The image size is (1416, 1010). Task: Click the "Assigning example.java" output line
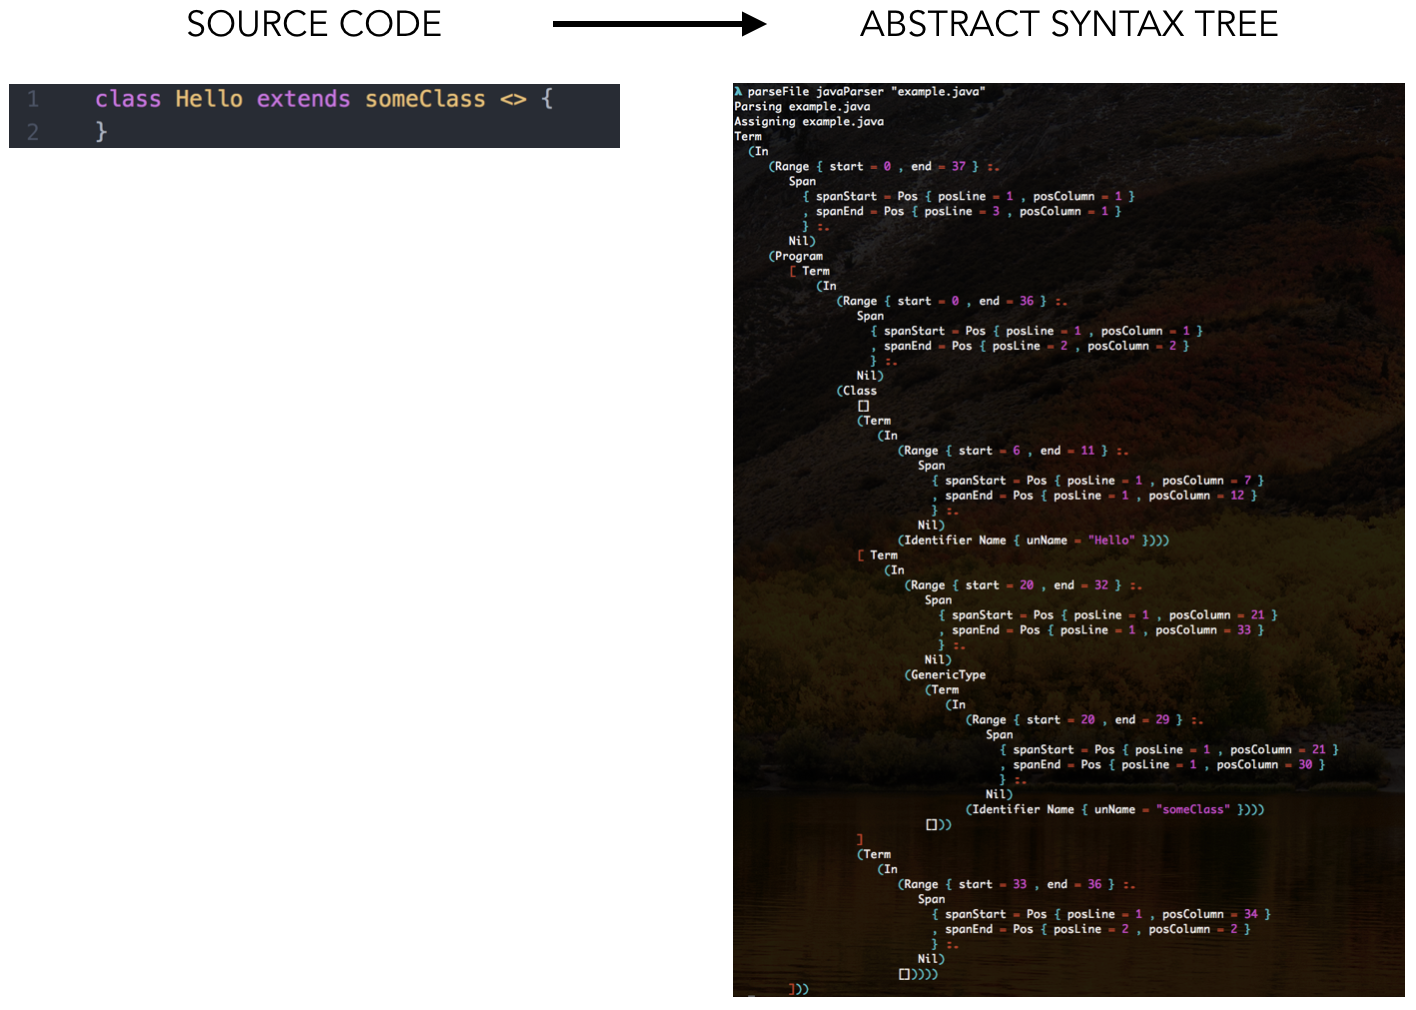coord(809,121)
